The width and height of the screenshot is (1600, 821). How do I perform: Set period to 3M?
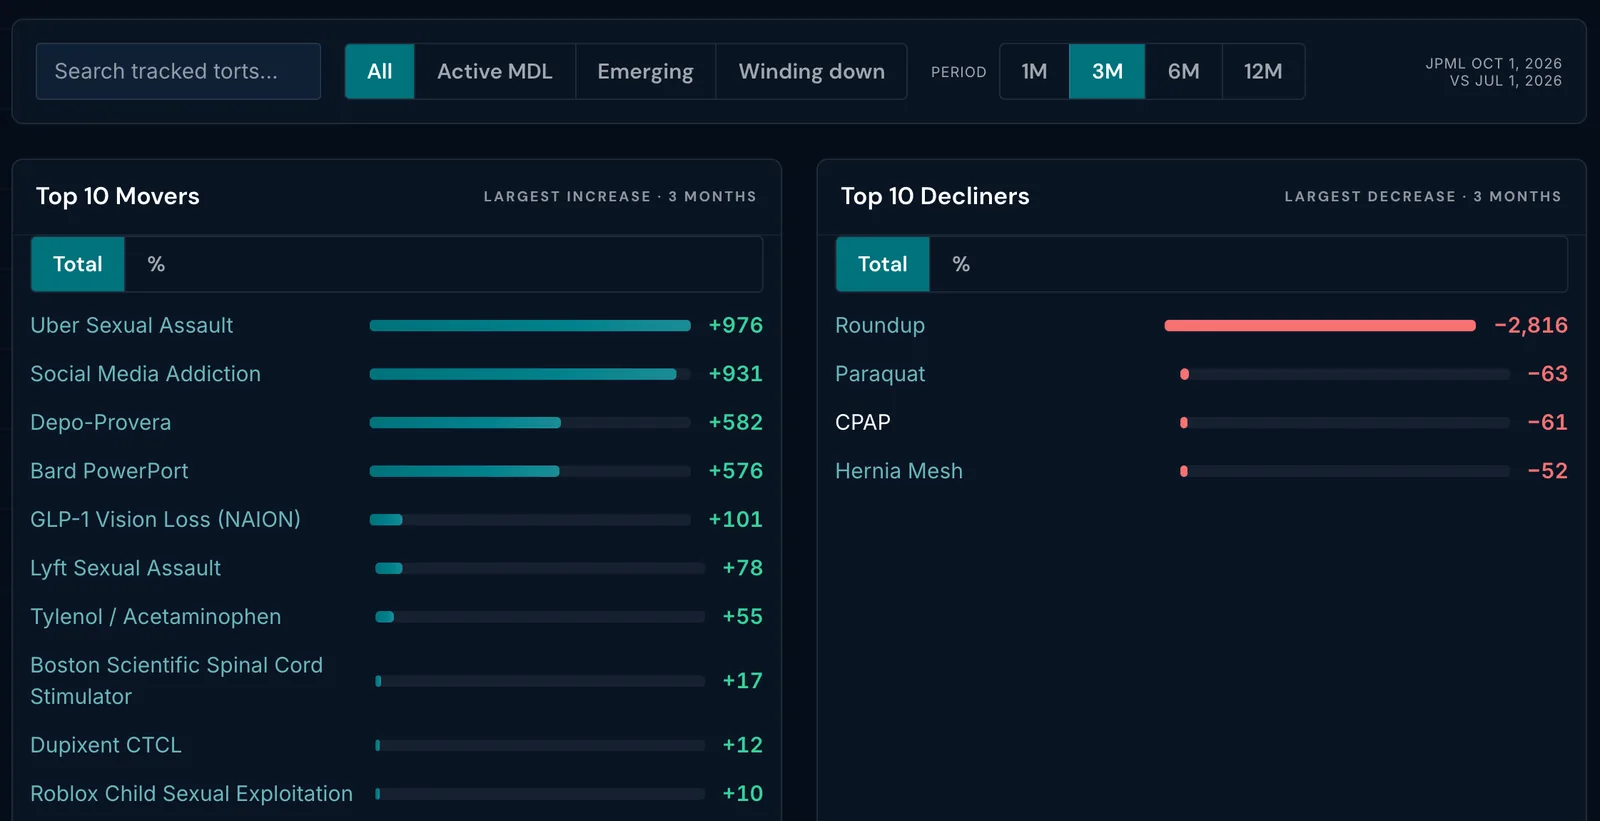tap(1107, 71)
